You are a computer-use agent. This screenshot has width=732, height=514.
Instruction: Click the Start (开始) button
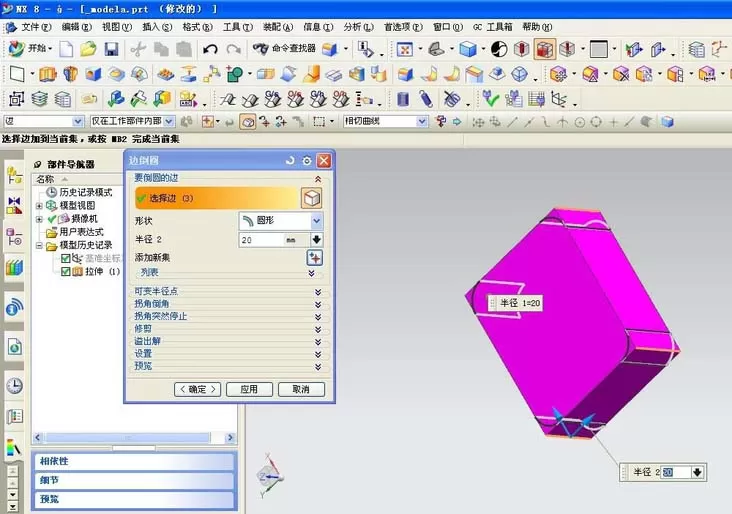tap(31, 49)
